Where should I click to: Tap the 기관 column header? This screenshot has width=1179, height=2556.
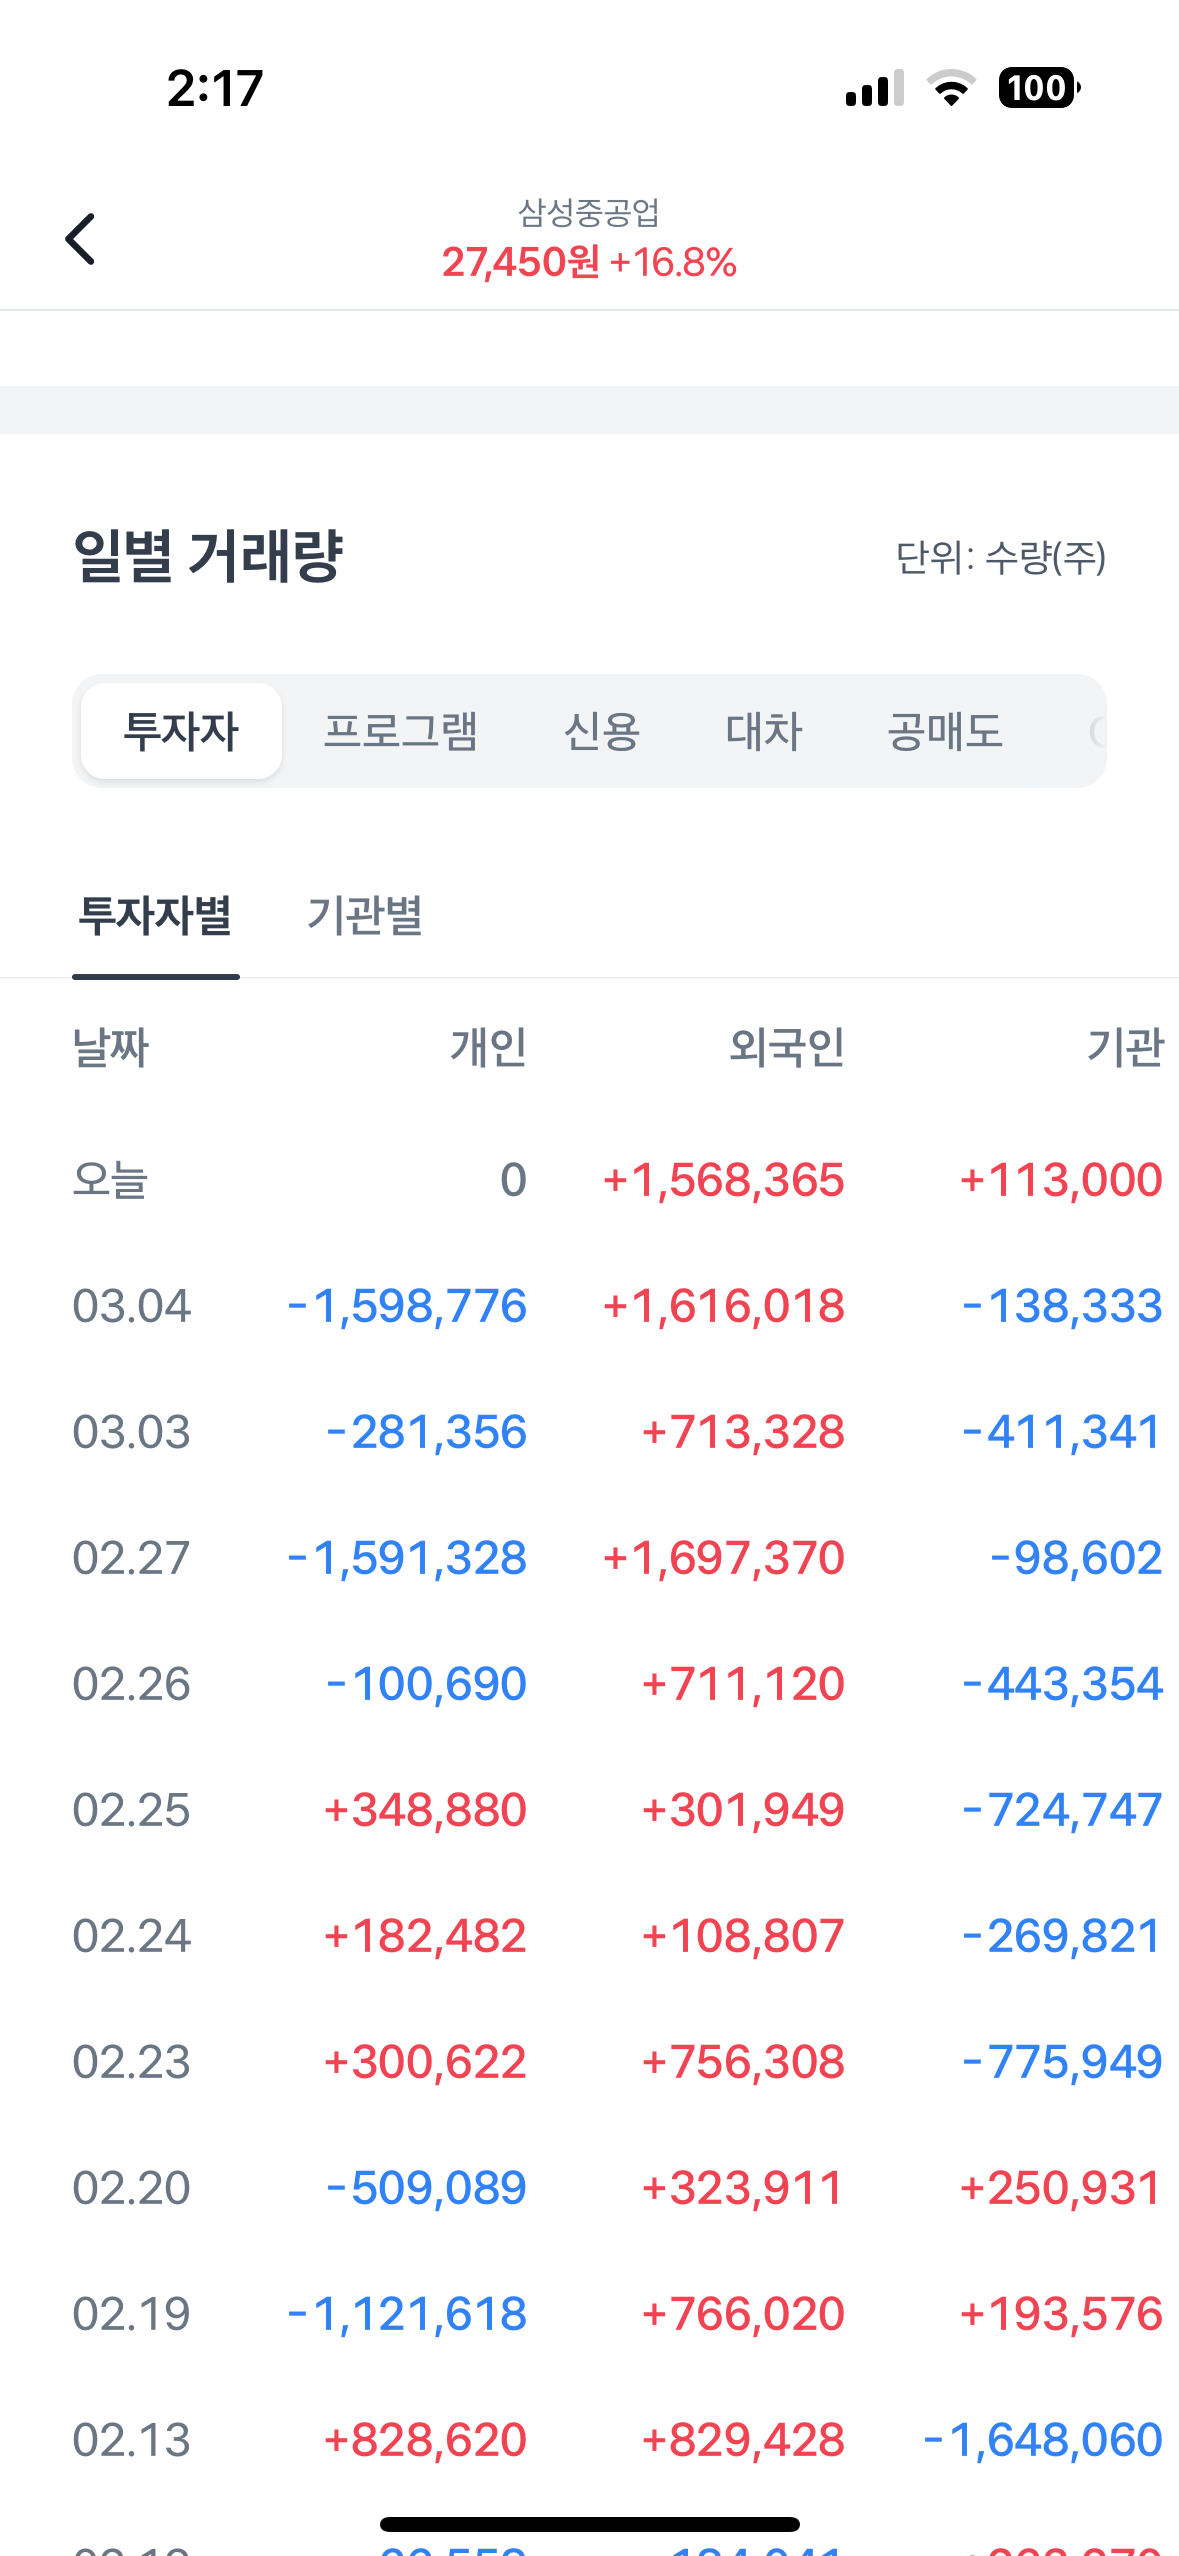click(x=1125, y=1048)
